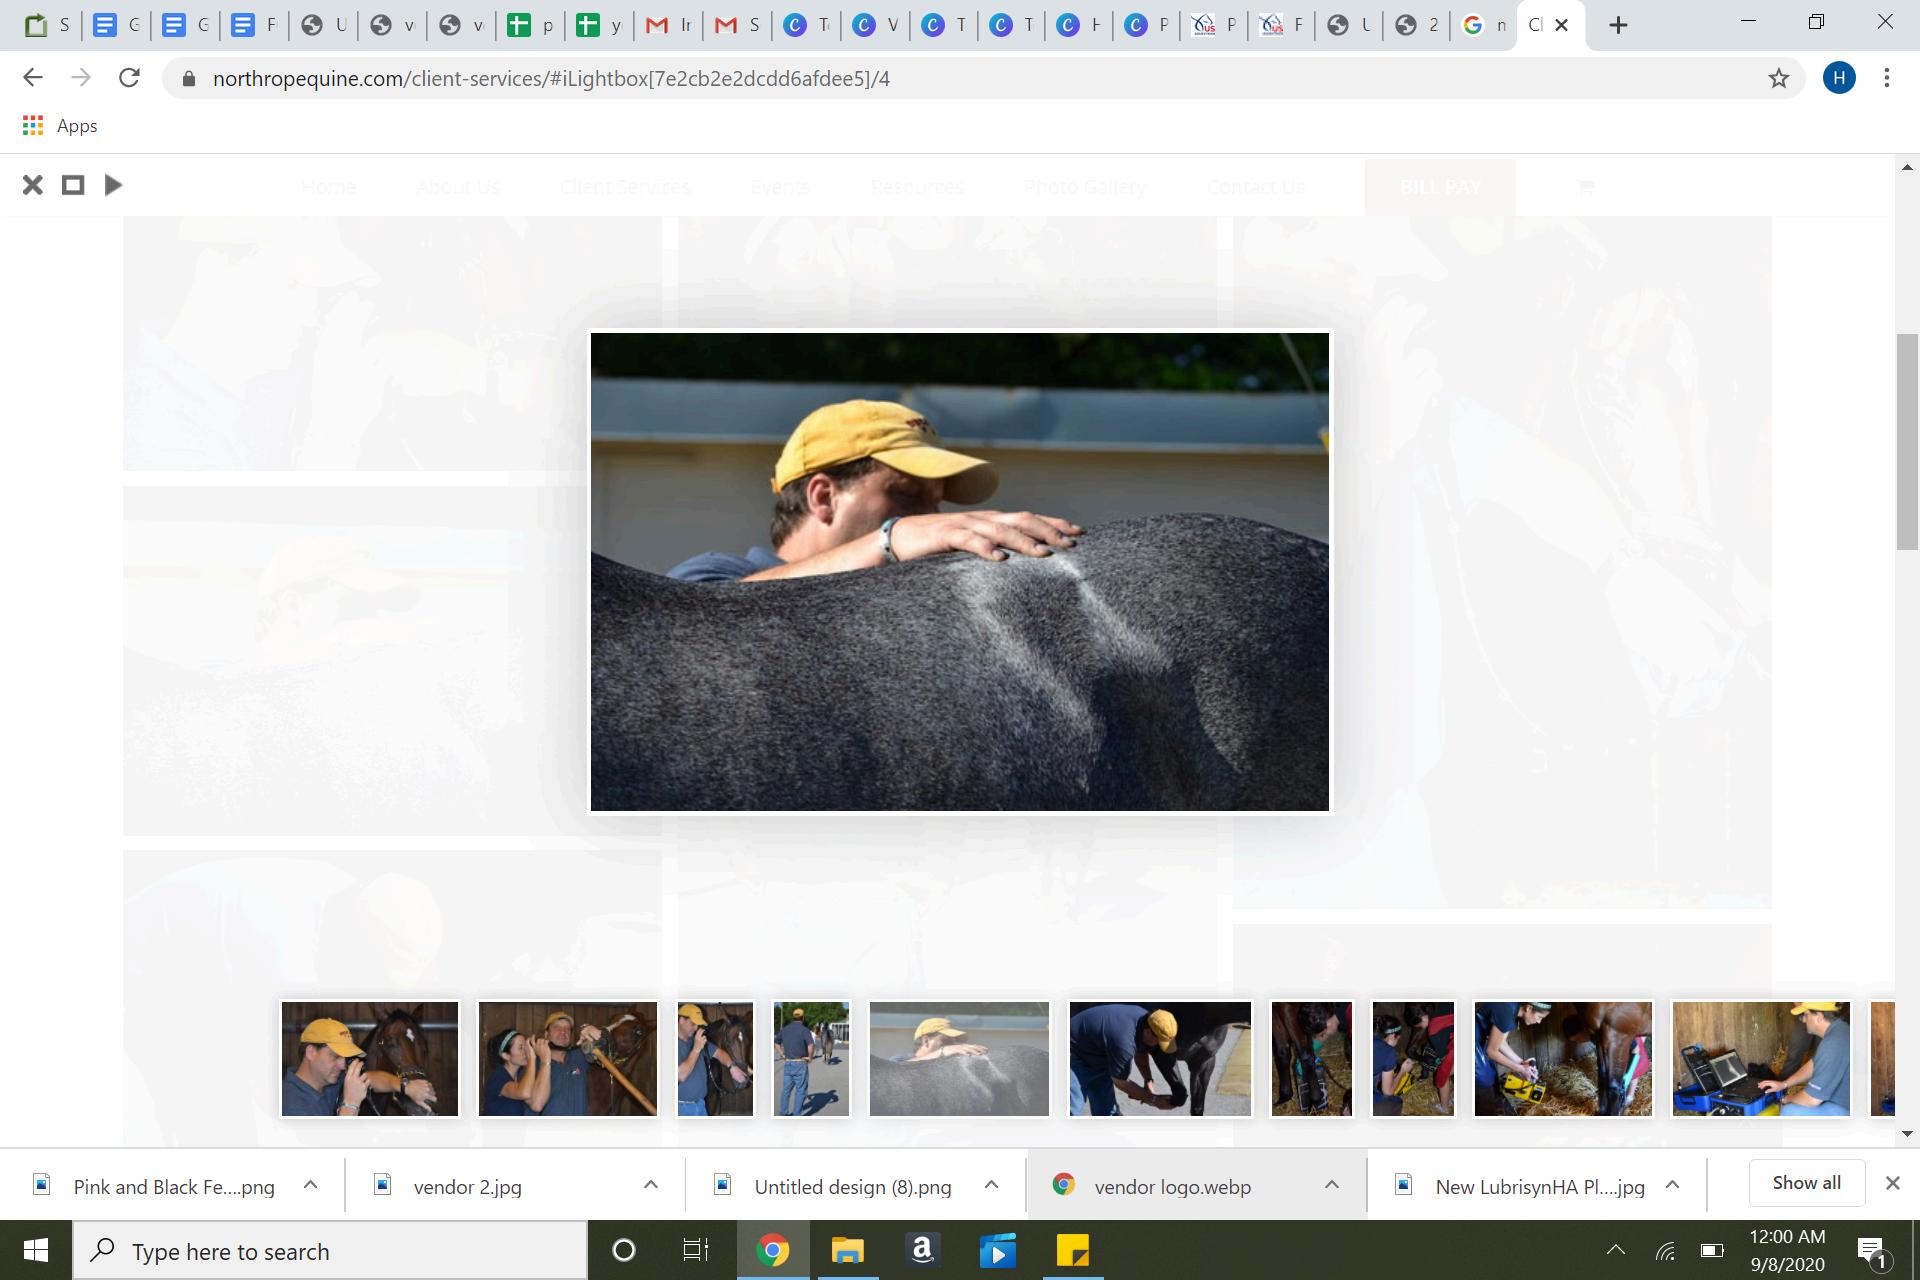Switch to the first Gmail tab
Image resolution: width=1920 pixels, height=1280 pixels.
tap(668, 25)
